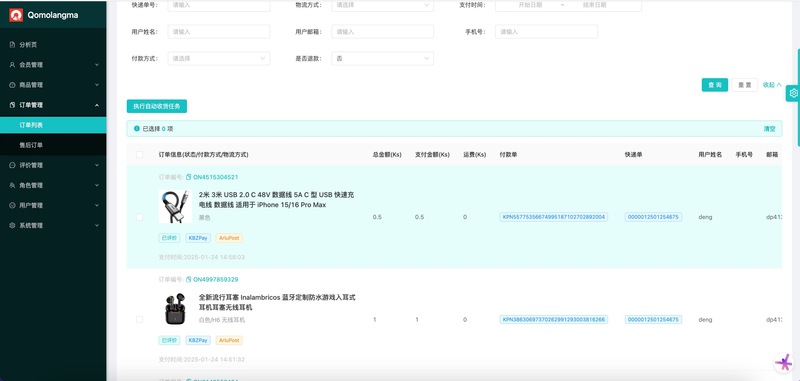This screenshot has height=381, width=800.
Task: Expand 用户管理 using its chevron
Action: tap(97, 206)
